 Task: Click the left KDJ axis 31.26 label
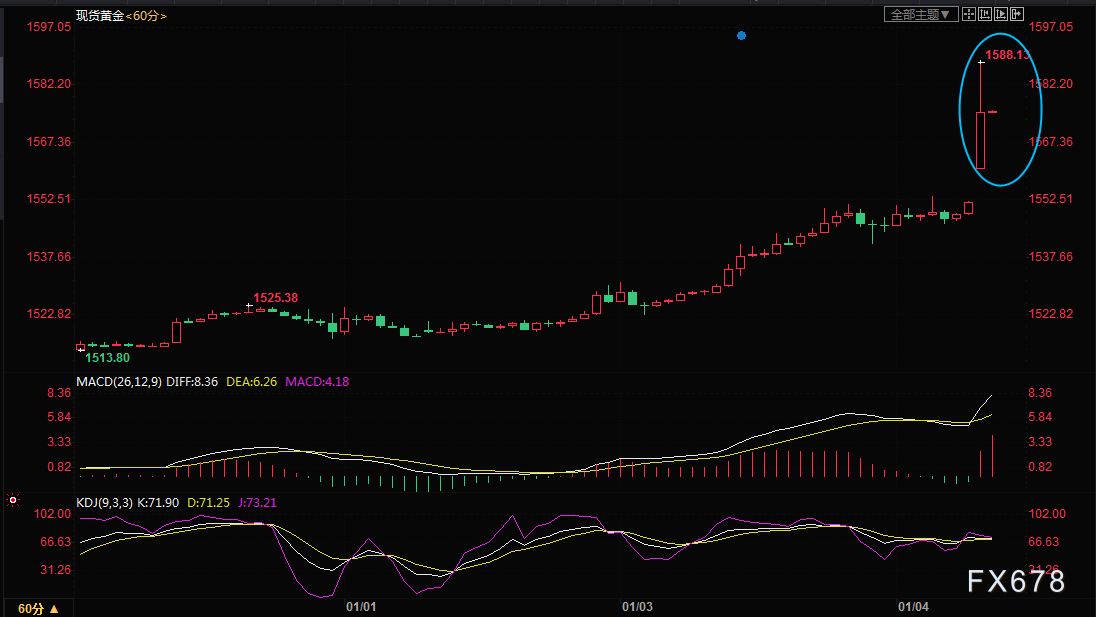pyautogui.click(x=56, y=569)
